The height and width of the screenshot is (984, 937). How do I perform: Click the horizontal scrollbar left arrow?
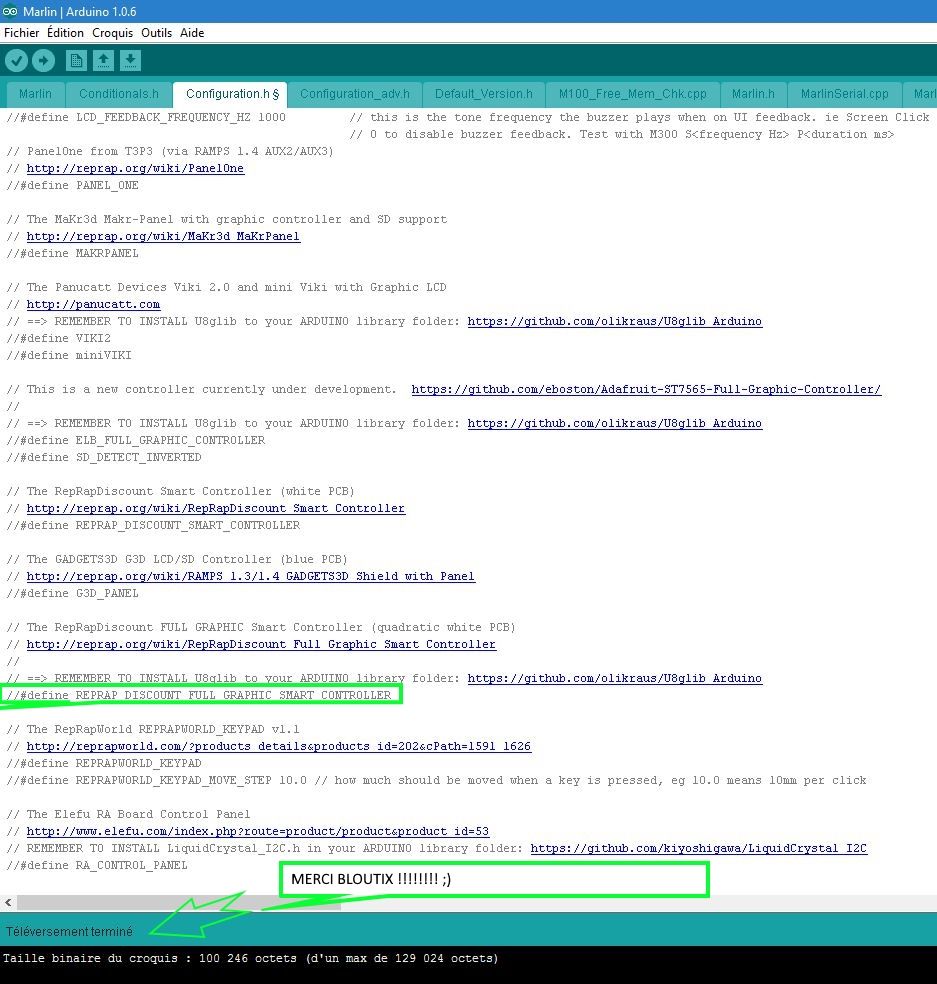click(x=8, y=902)
